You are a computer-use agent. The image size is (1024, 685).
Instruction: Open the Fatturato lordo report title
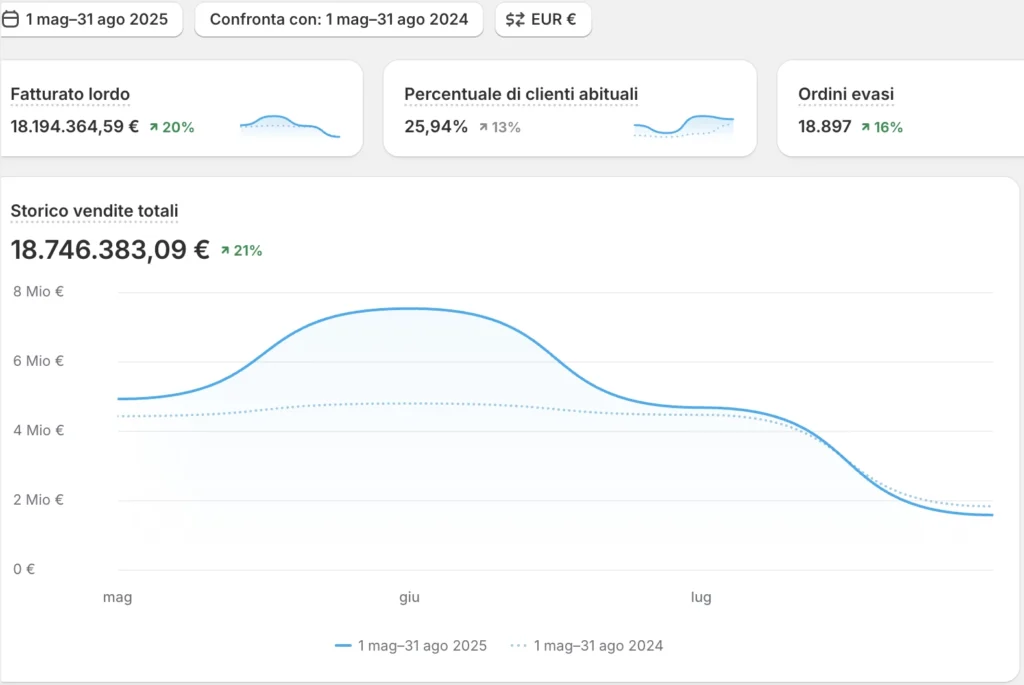pyautogui.click(x=70, y=95)
